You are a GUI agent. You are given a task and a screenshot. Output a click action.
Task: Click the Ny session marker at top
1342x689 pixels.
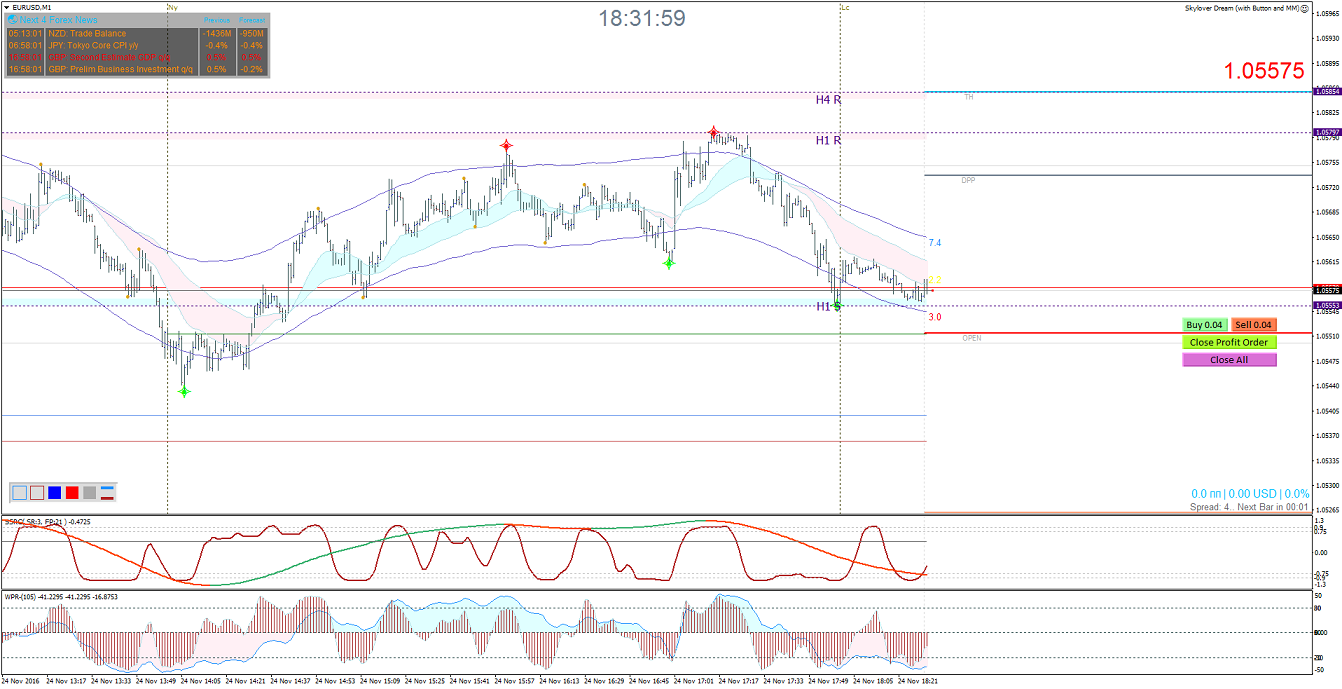[172, 7]
